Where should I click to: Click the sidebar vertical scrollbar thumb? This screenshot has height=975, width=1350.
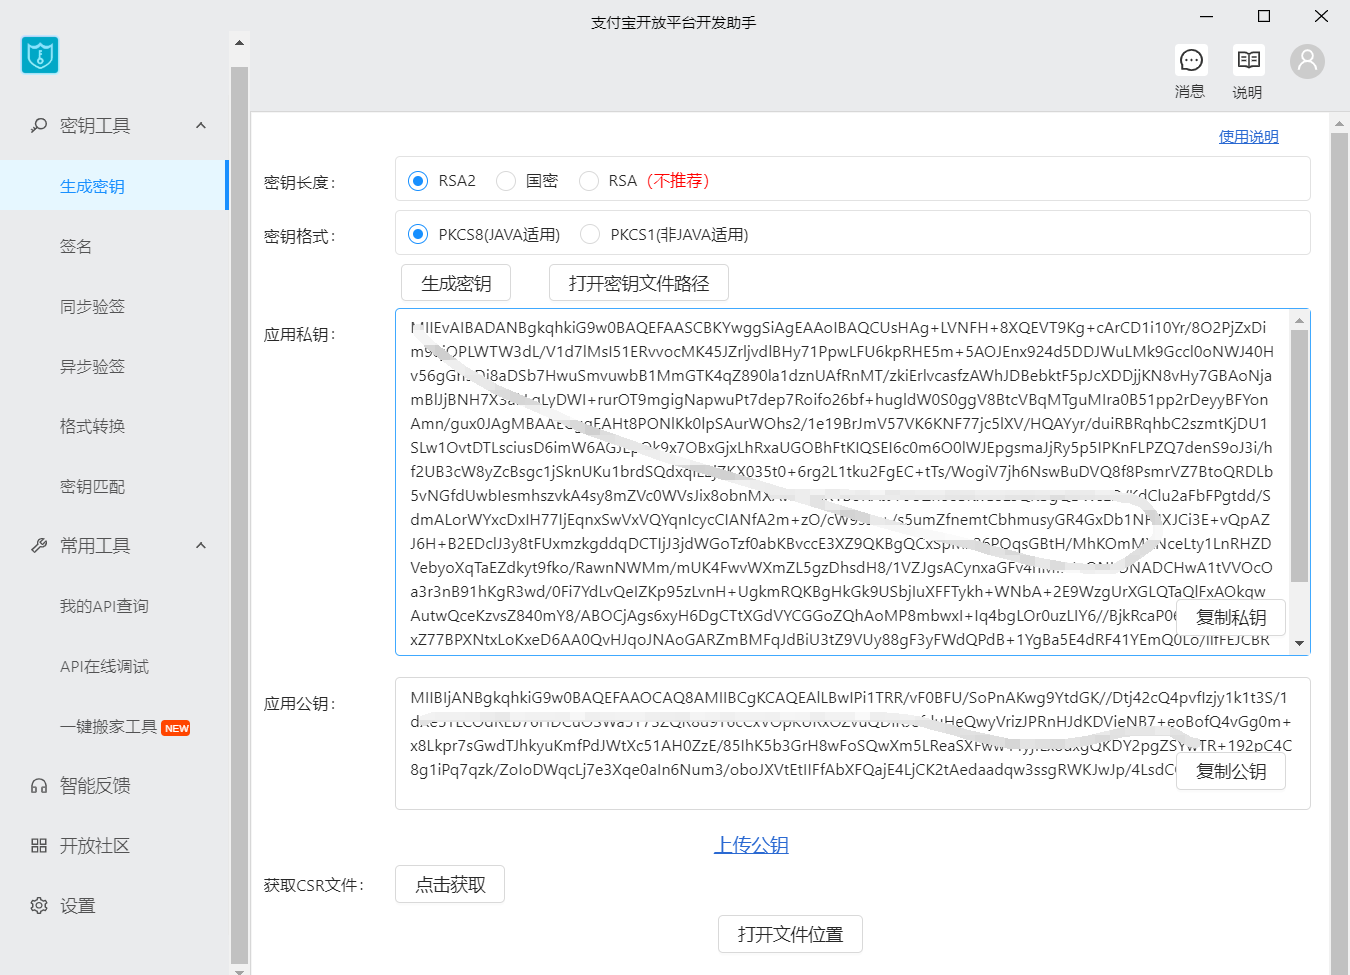click(239, 514)
